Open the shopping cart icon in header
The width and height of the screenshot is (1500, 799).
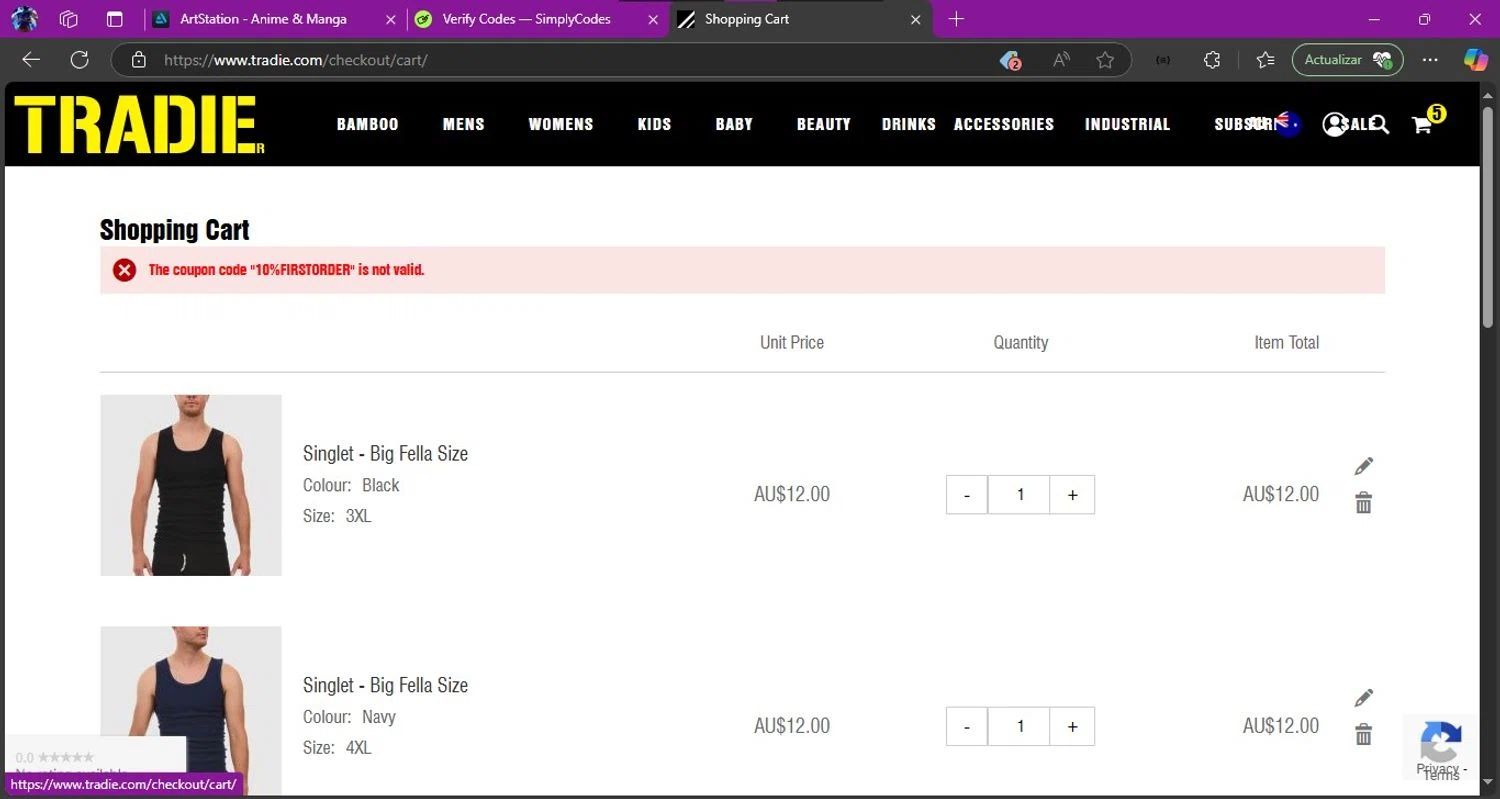[1421, 124]
